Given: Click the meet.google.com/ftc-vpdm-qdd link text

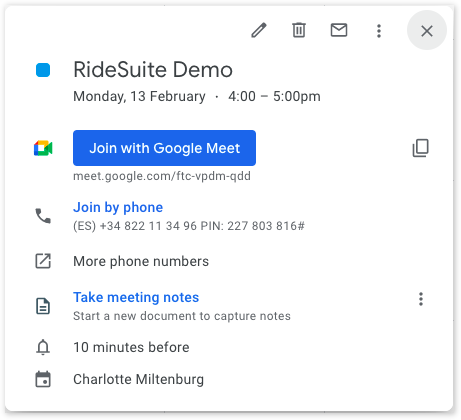Looking at the screenshot, I should [162, 176].
